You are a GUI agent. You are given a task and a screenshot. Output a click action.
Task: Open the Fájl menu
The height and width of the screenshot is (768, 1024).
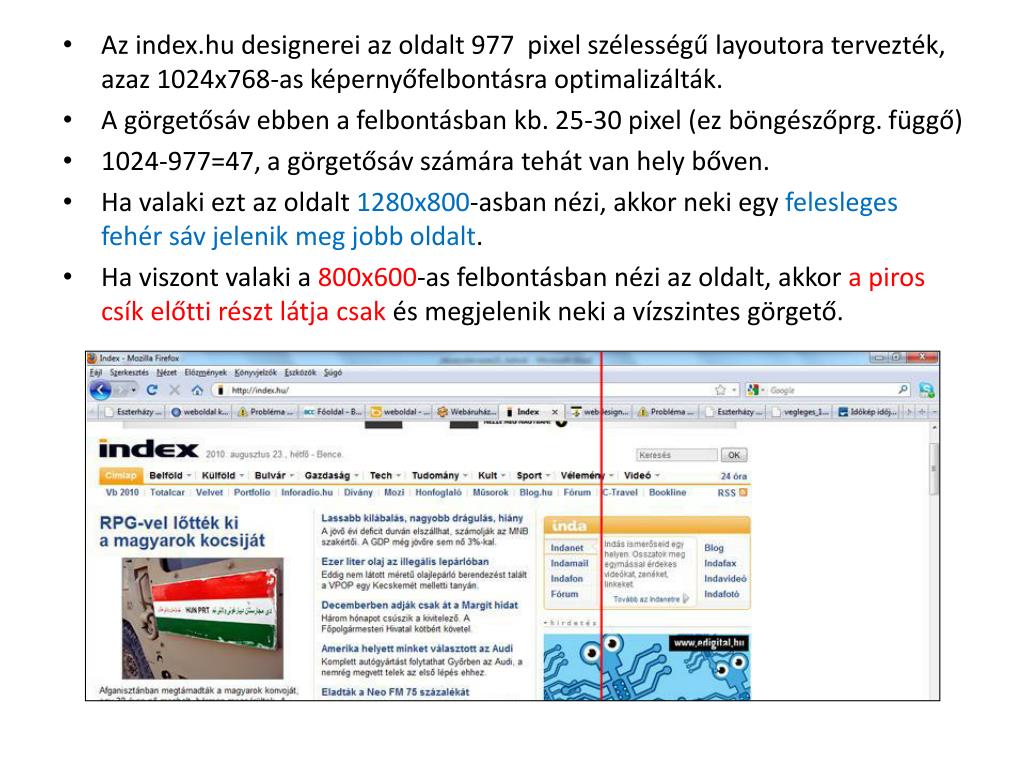pyautogui.click(x=96, y=373)
